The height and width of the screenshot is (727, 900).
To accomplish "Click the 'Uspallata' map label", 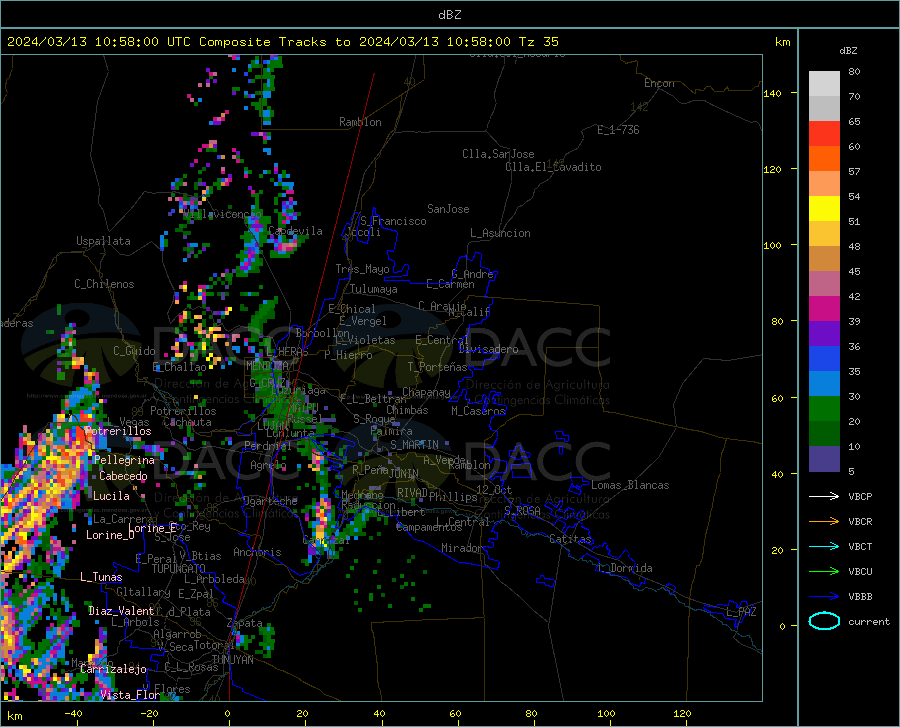I will point(103,241).
